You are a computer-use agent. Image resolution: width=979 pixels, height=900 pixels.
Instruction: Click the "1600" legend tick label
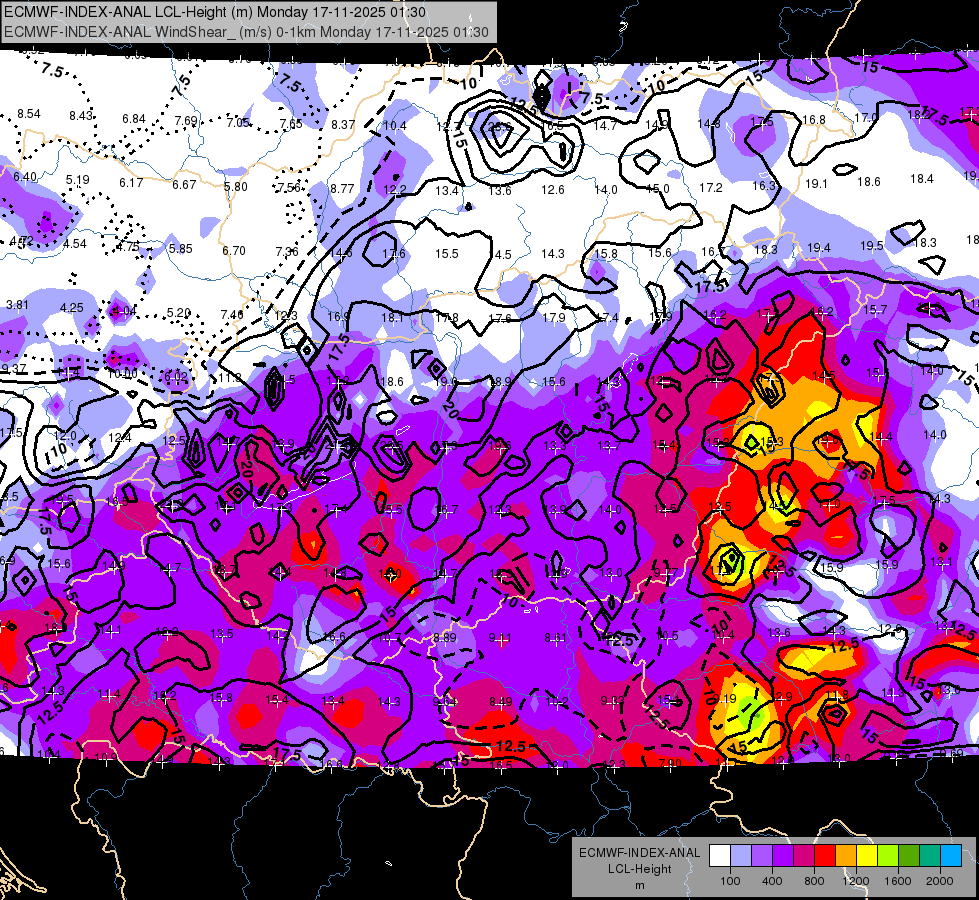pyautogui.click(x=897, y=881)
